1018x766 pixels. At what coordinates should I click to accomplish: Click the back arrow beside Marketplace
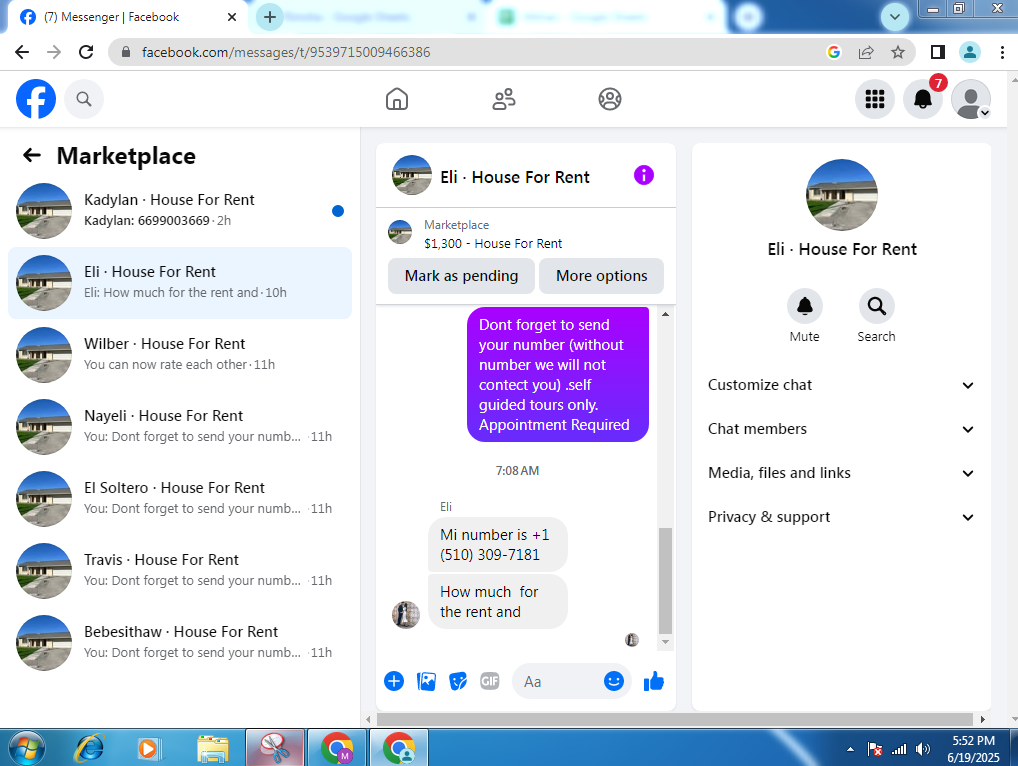[x=32, y=155]
